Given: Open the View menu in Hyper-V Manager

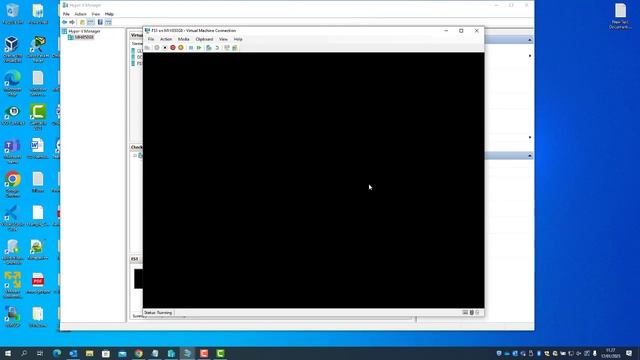Looking at the screenshot, I should pos(96,14).
